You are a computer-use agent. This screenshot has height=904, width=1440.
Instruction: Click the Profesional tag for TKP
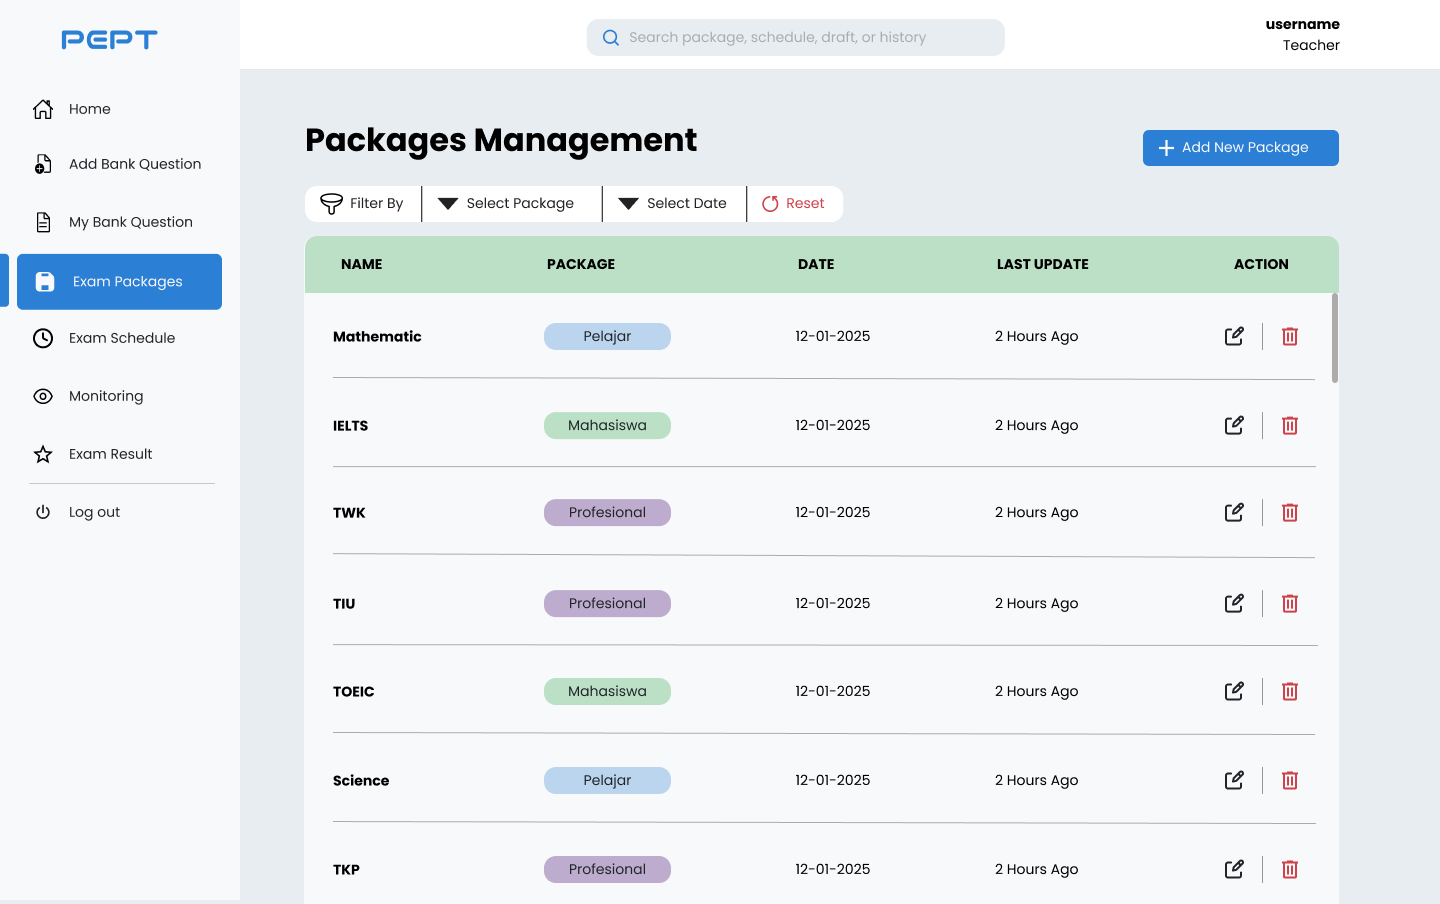tap(607, 869)
